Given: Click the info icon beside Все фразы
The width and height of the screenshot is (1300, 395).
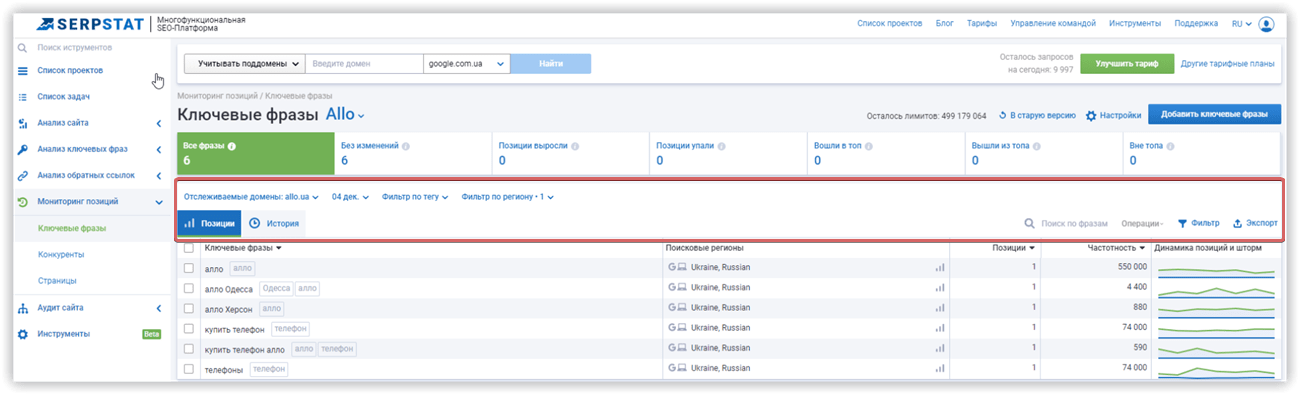Looking at the screenshot, I should click(232, 146).
